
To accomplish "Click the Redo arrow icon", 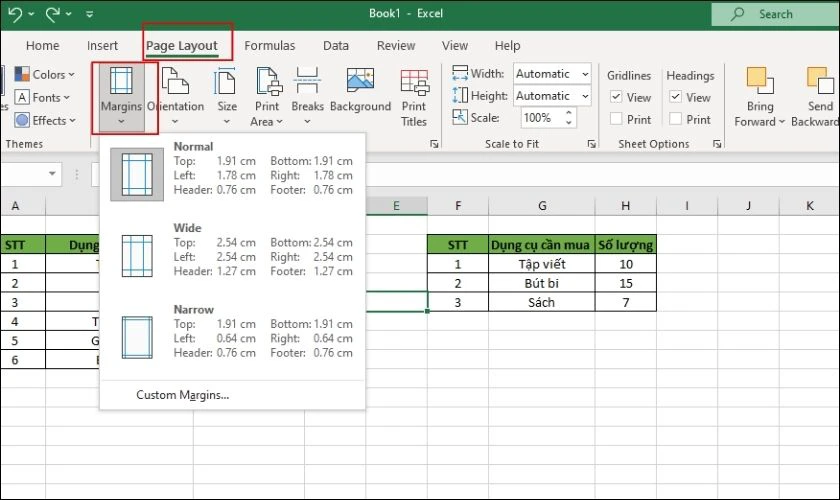I will coord(53,14).
